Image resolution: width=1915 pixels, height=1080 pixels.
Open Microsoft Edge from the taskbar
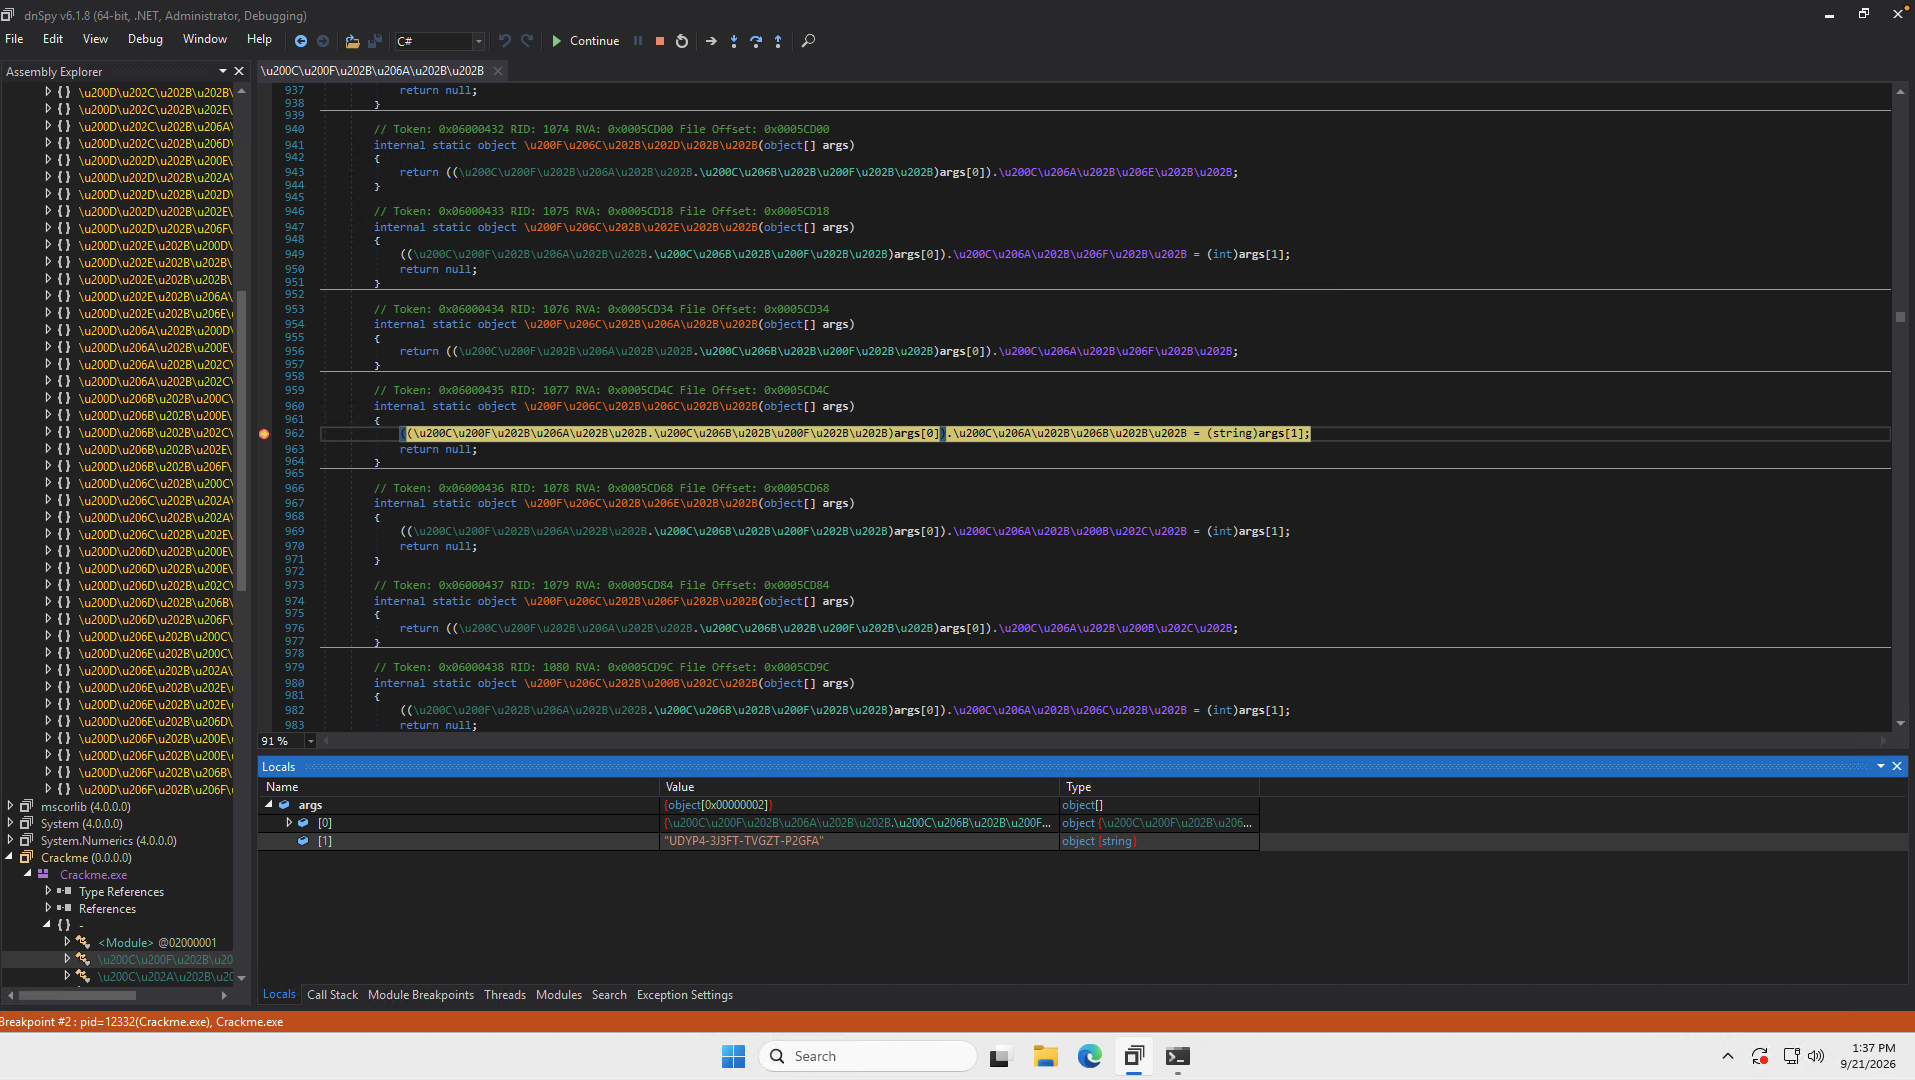pos(1089,1056)
